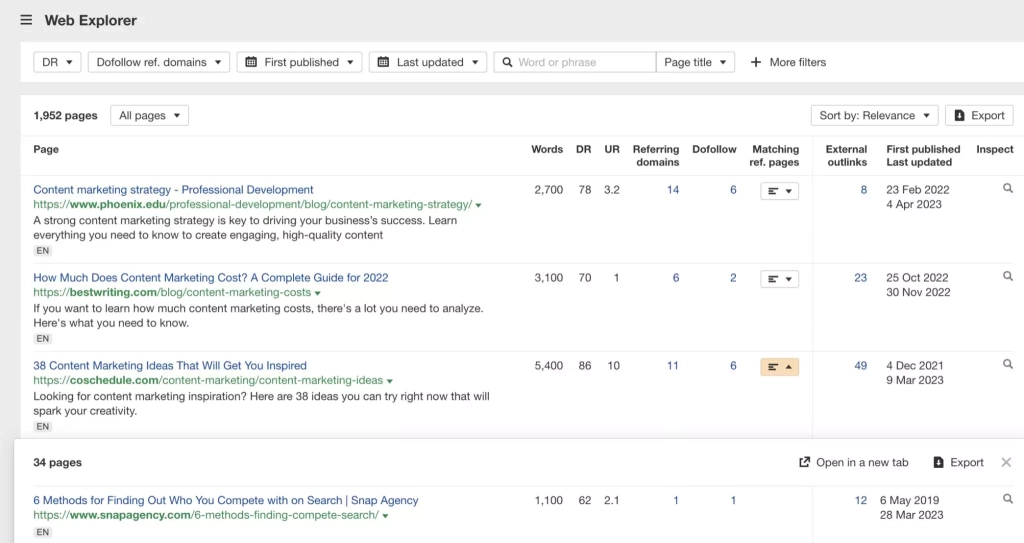Click external outlinks value 12 for snapagency.com
The width and height of the screenshot is (1024, 543).
861,500
